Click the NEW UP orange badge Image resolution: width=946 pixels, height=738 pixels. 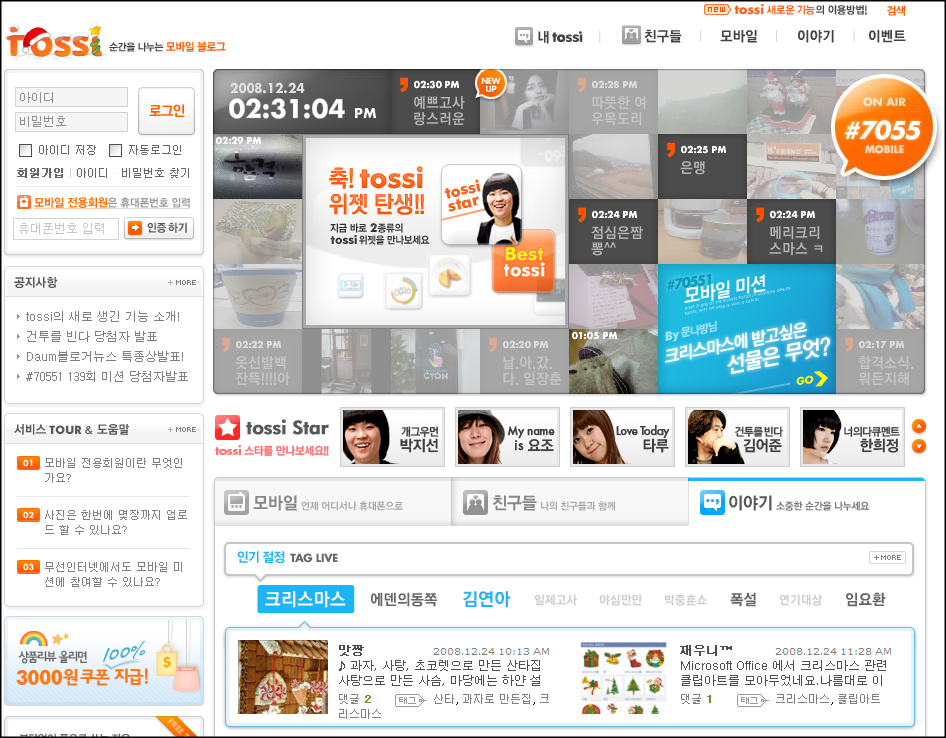490,85
